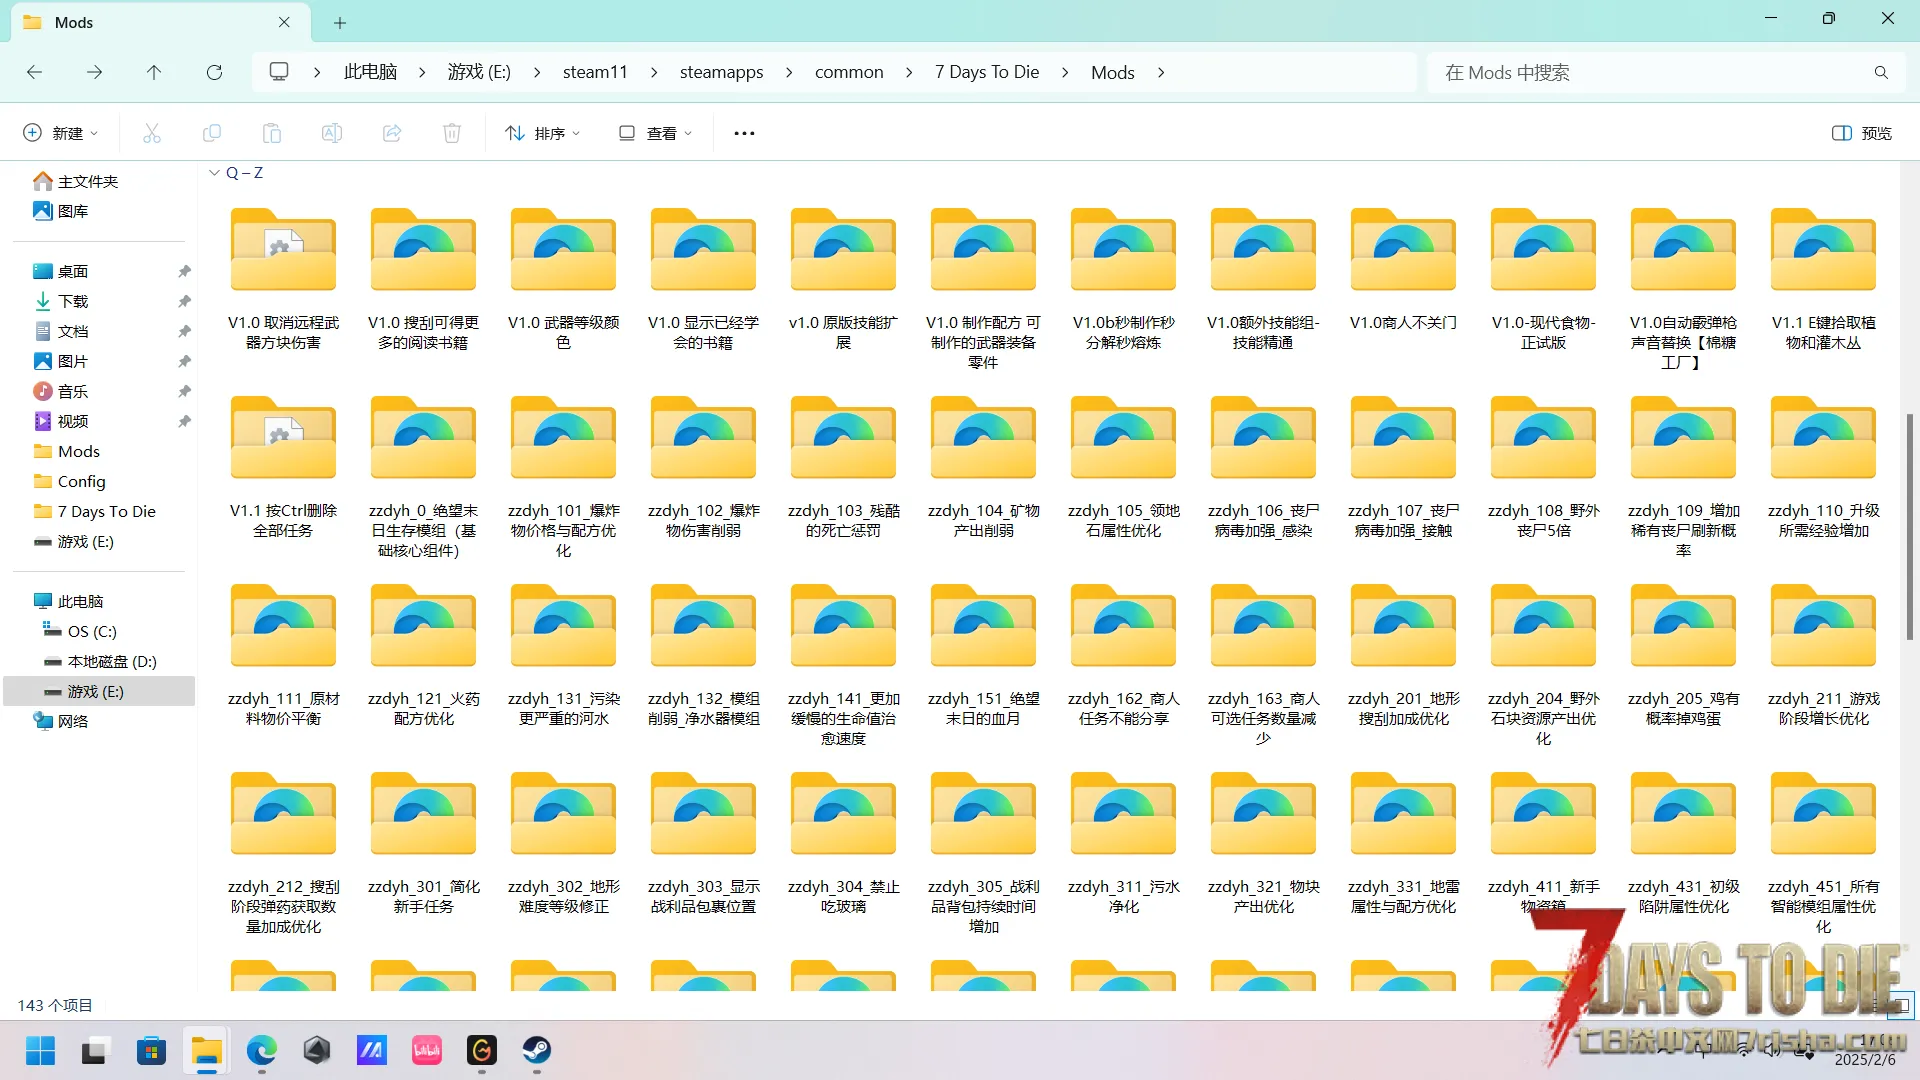1920x1080 pixels.
Task: Select folder zzdyh_132_模组削弱_净水器模组
Action: coord(703,654)
